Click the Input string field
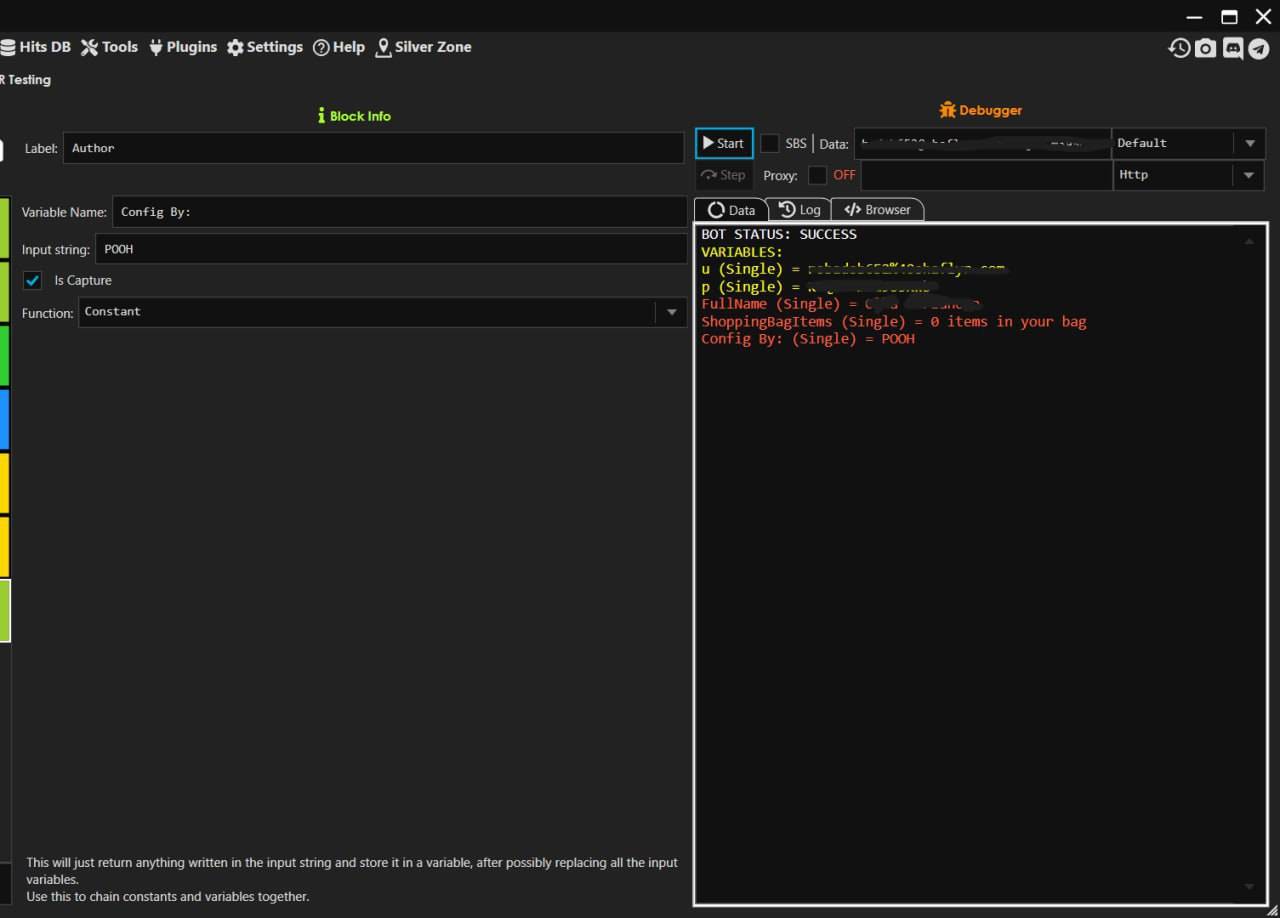 (x=391, y=249)
